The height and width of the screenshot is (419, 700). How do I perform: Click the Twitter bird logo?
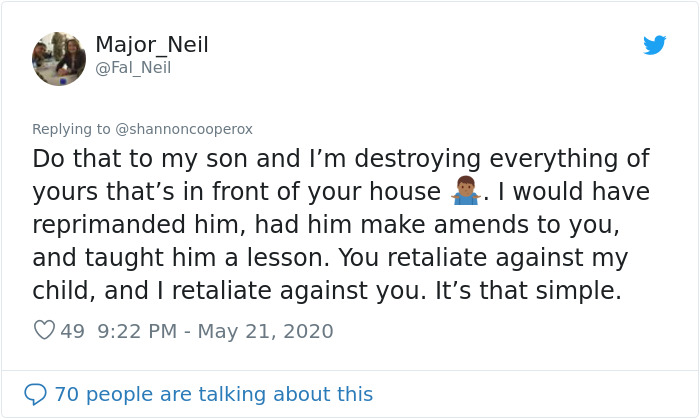pos(654,46)
